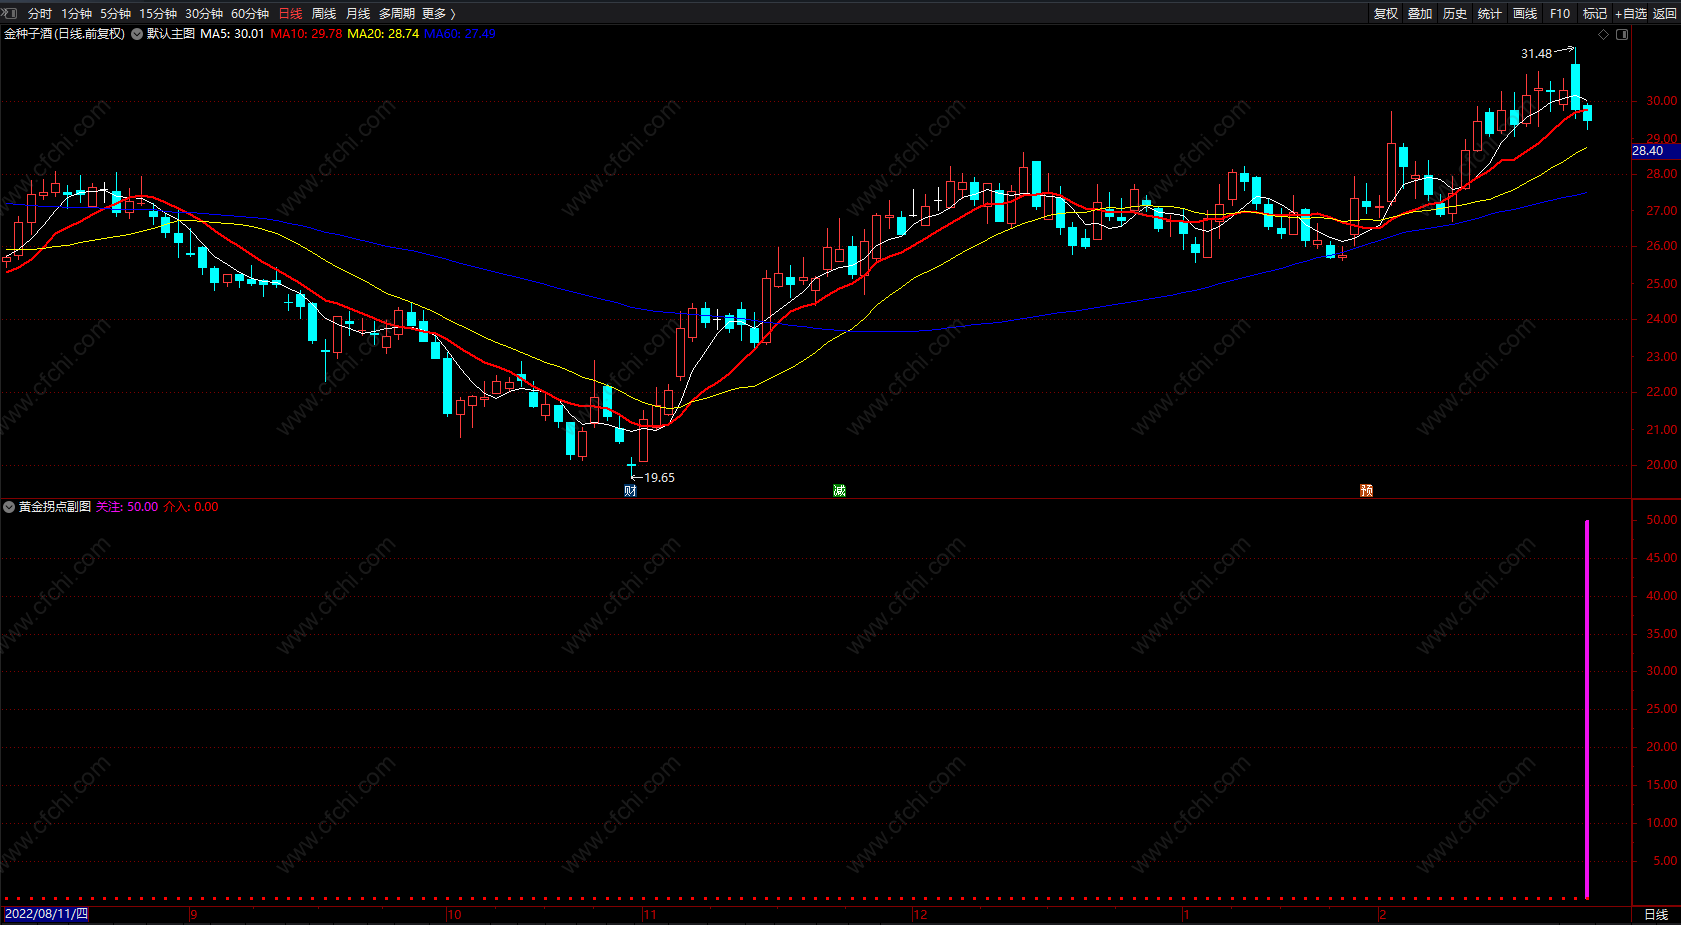Select the 60分钟 period tab
The image size is (1681, 925).
tap(250, 13)
